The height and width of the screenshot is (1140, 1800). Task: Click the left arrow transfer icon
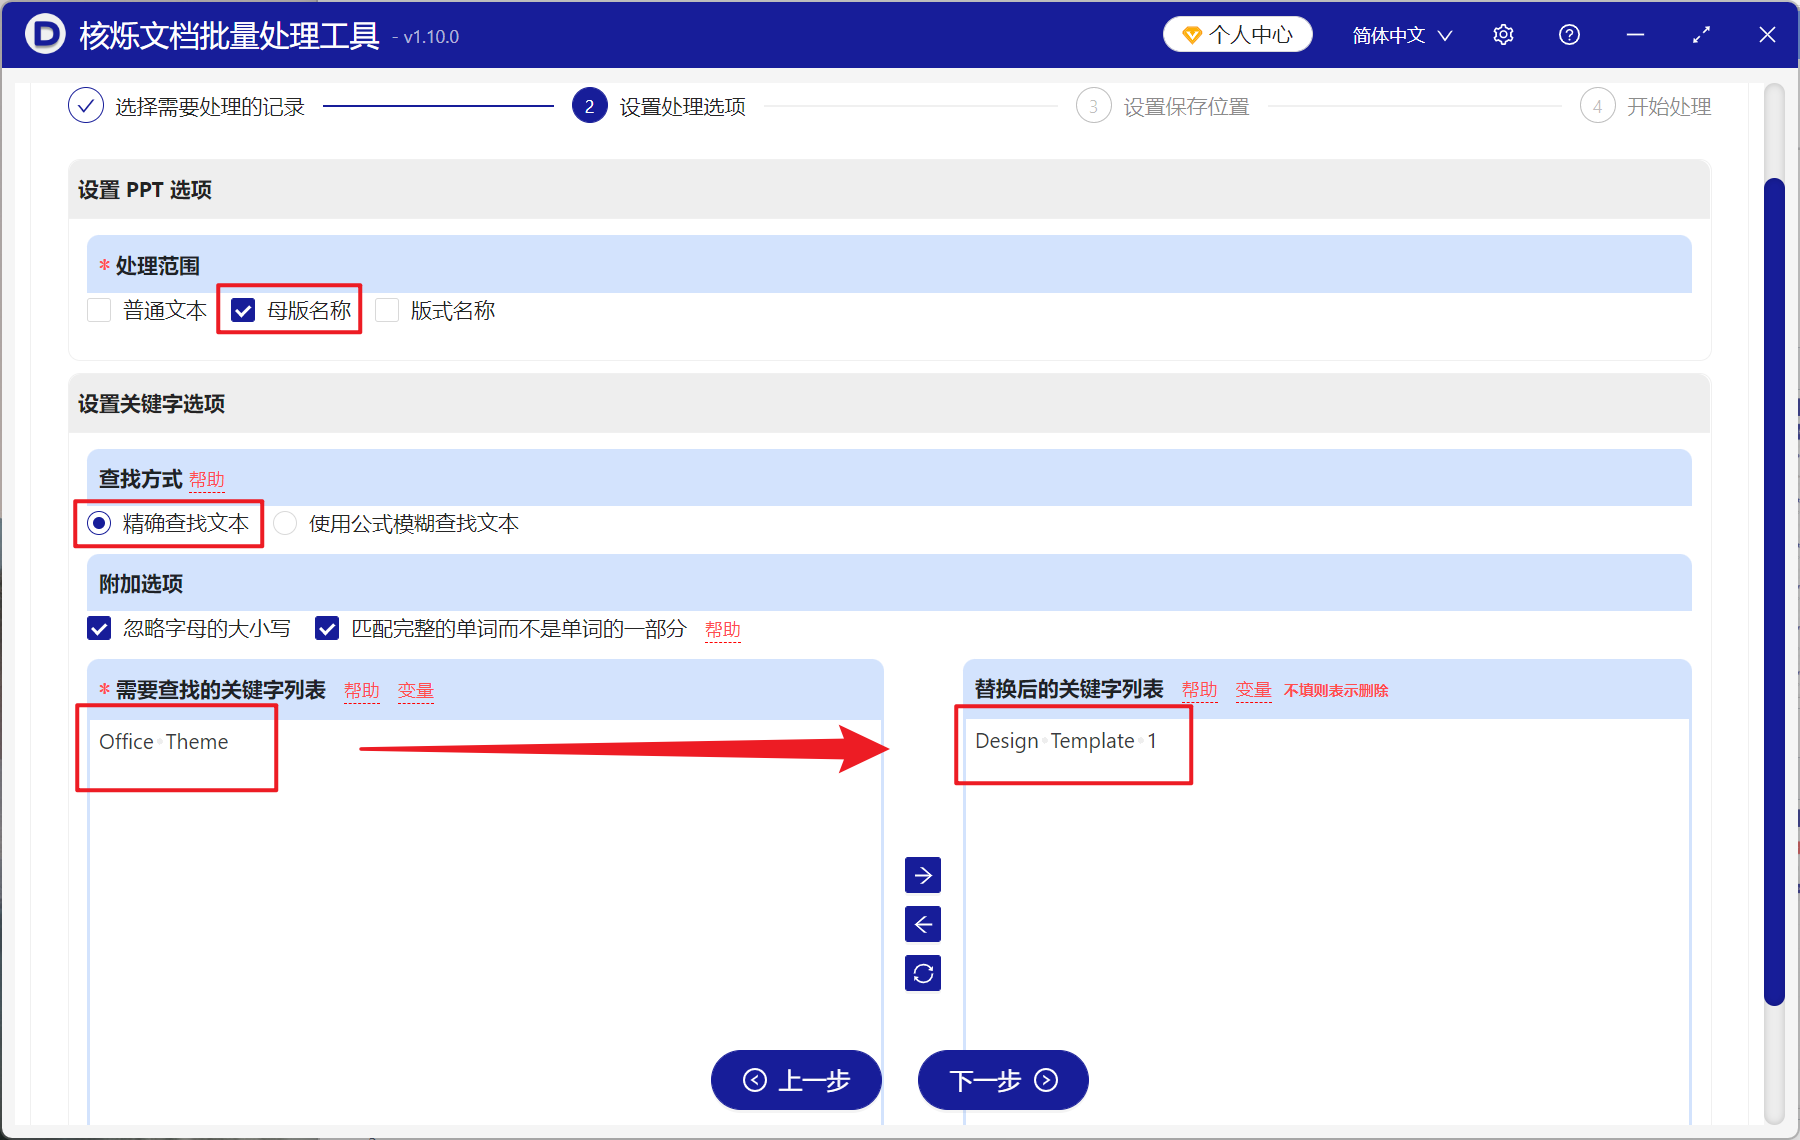[x=923, y=924]
